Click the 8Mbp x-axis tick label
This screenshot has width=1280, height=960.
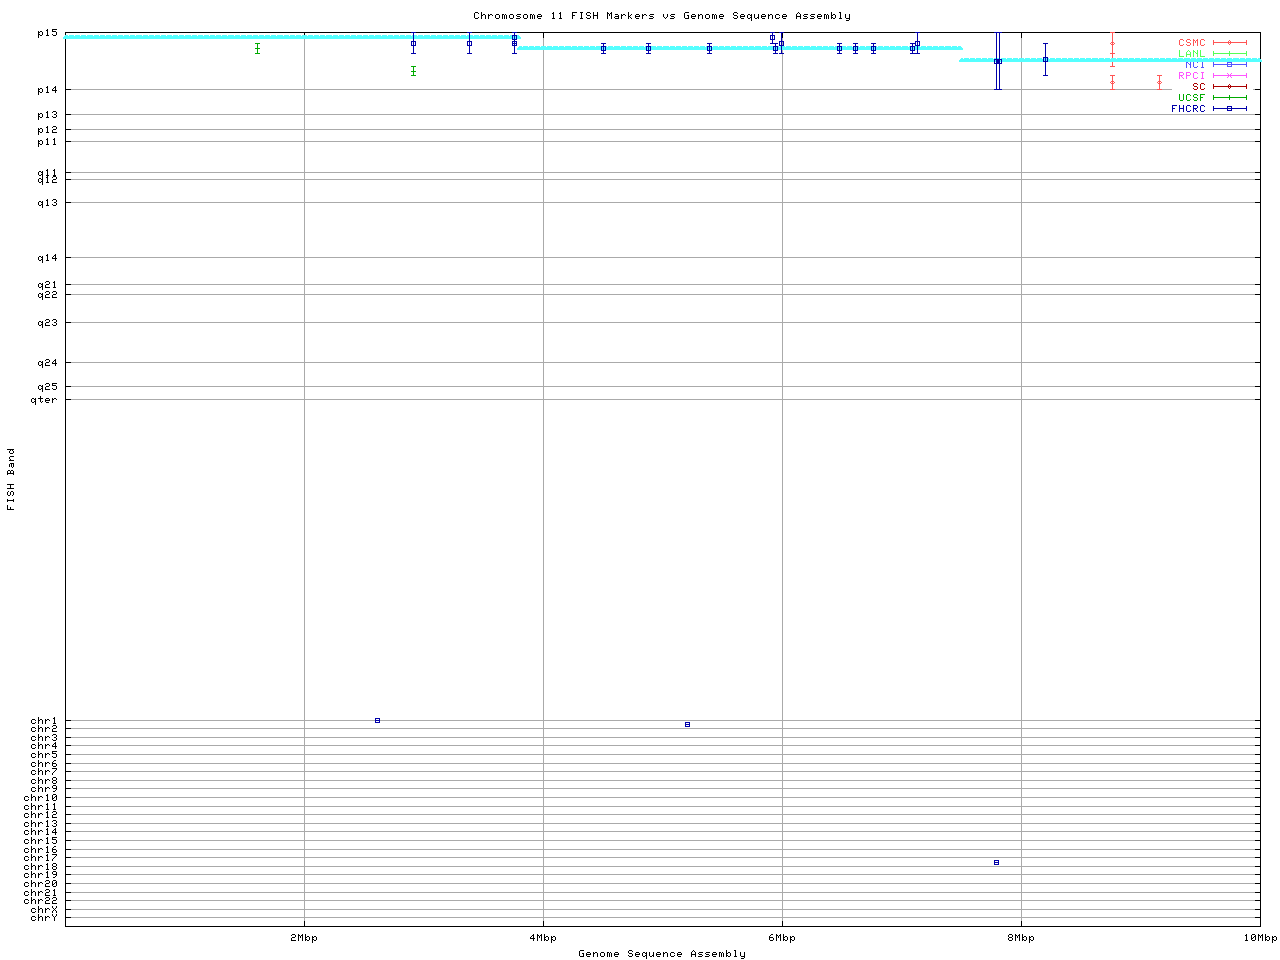click(x=1021, y=938)
